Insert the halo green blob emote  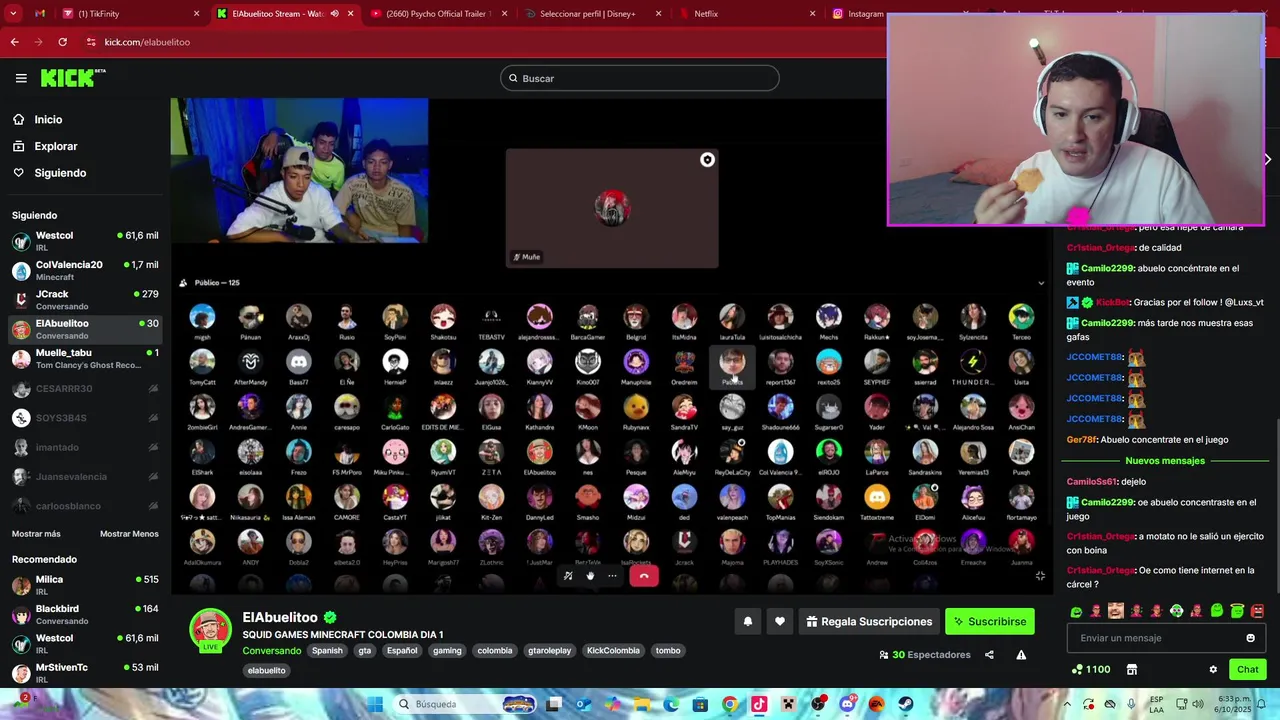[1237, 611]
